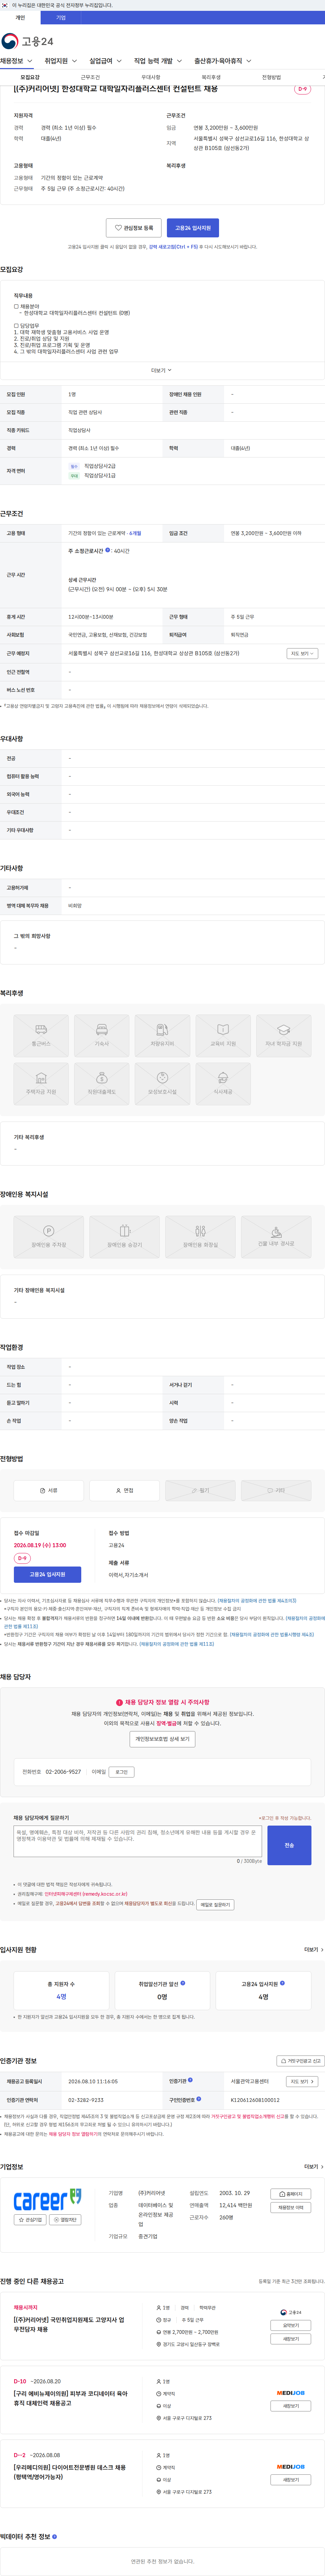Click the 고용24 logo
The width and height of the screenshot is (325, 2576).
[x=27, y=41]
